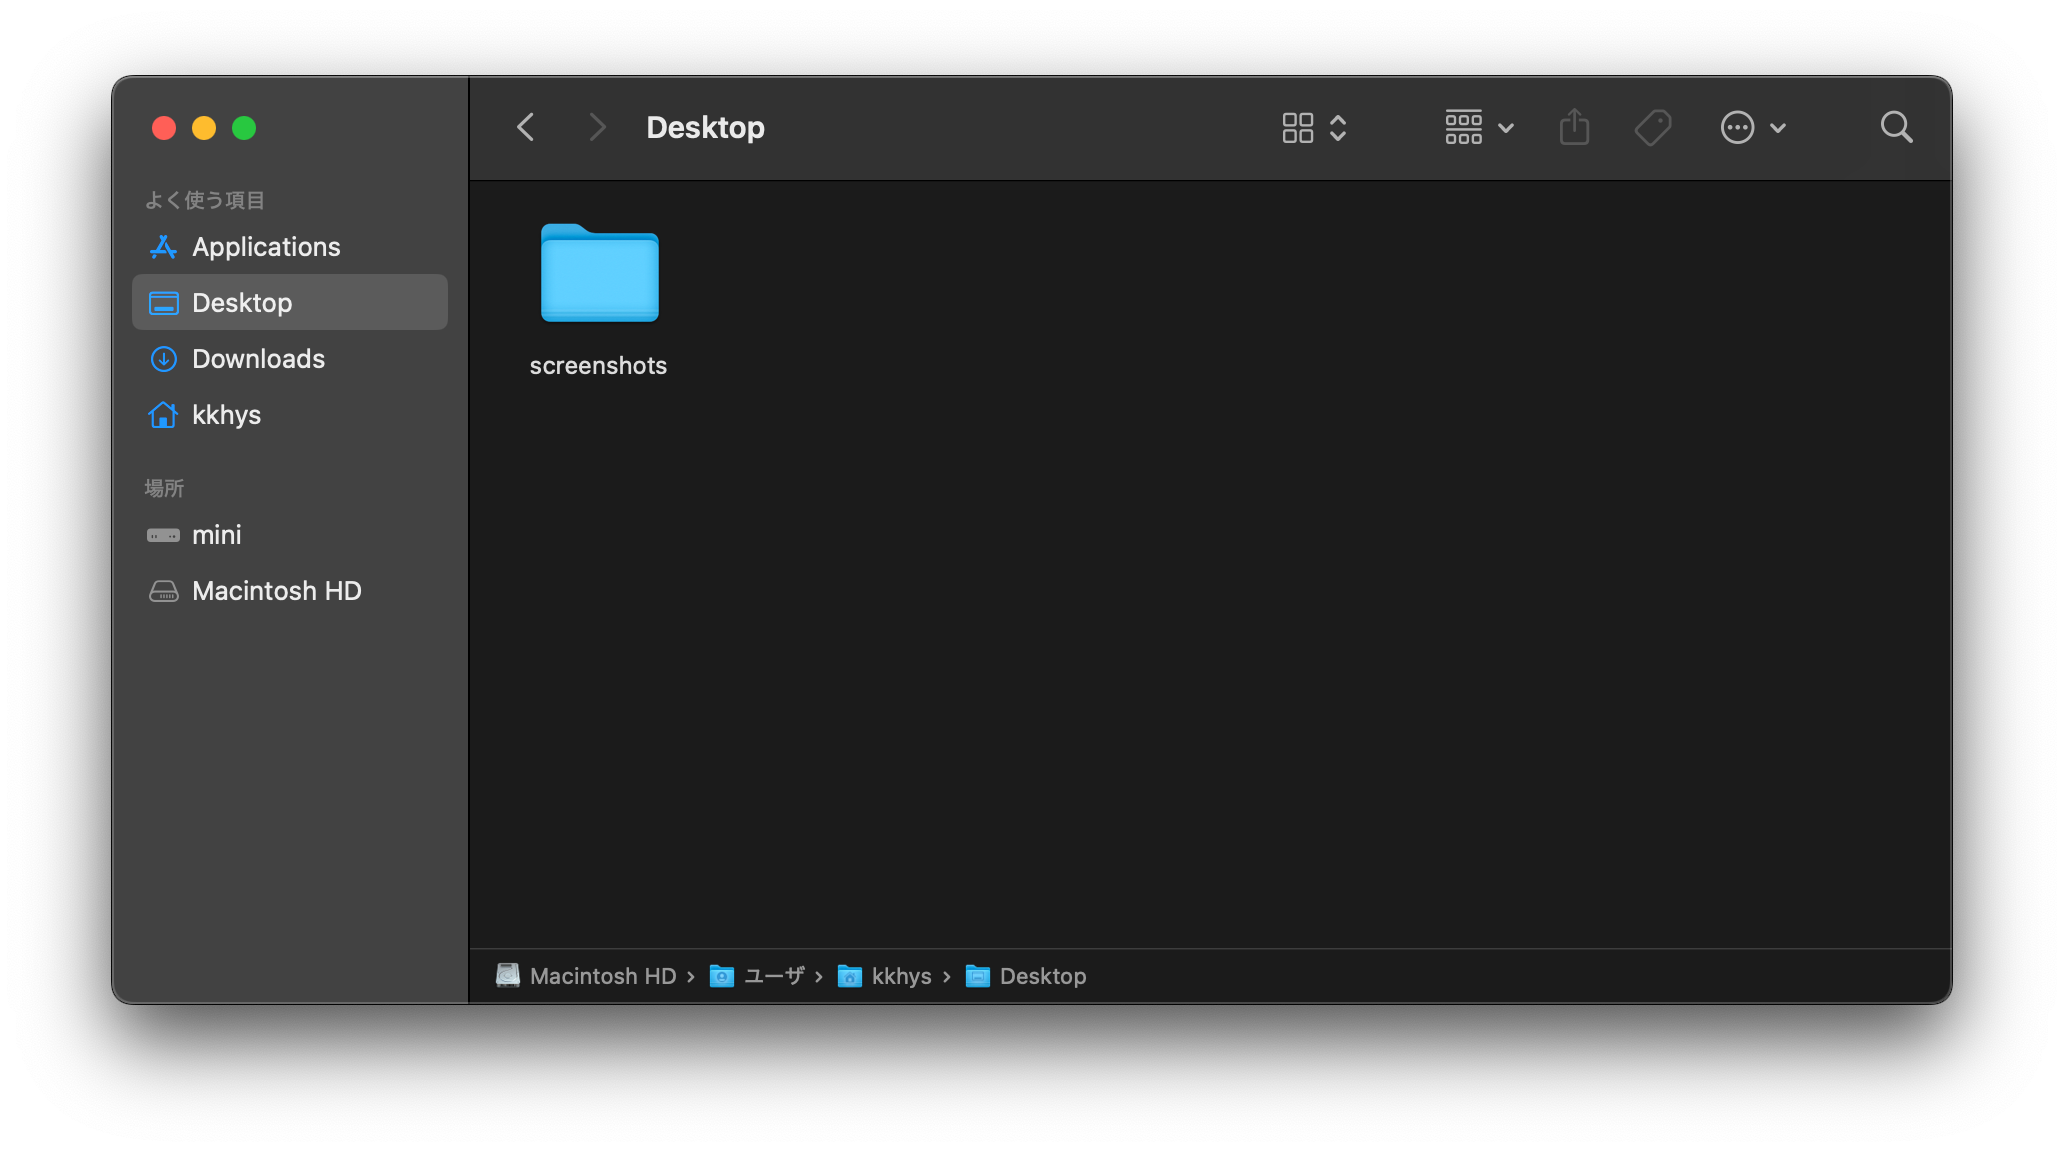Open the kkhys home folder from sidebar
The width and height of the screenshot is (2064, 1152).
pyautogui.click(x=226, y=414)
